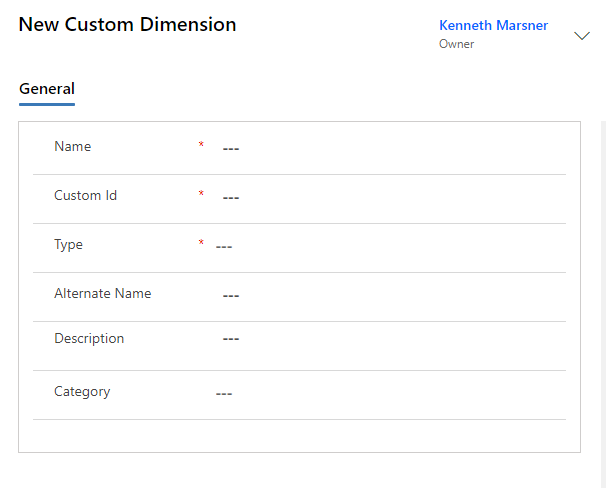606x488 pixels.
Task: Click the Name field label
Action: [x=72, y=146]
